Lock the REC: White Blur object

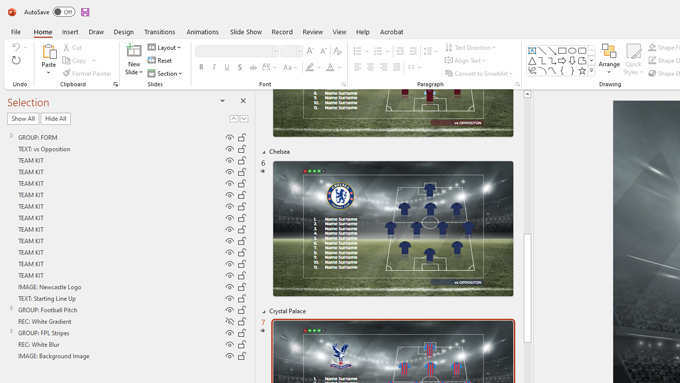pos(242,344)
